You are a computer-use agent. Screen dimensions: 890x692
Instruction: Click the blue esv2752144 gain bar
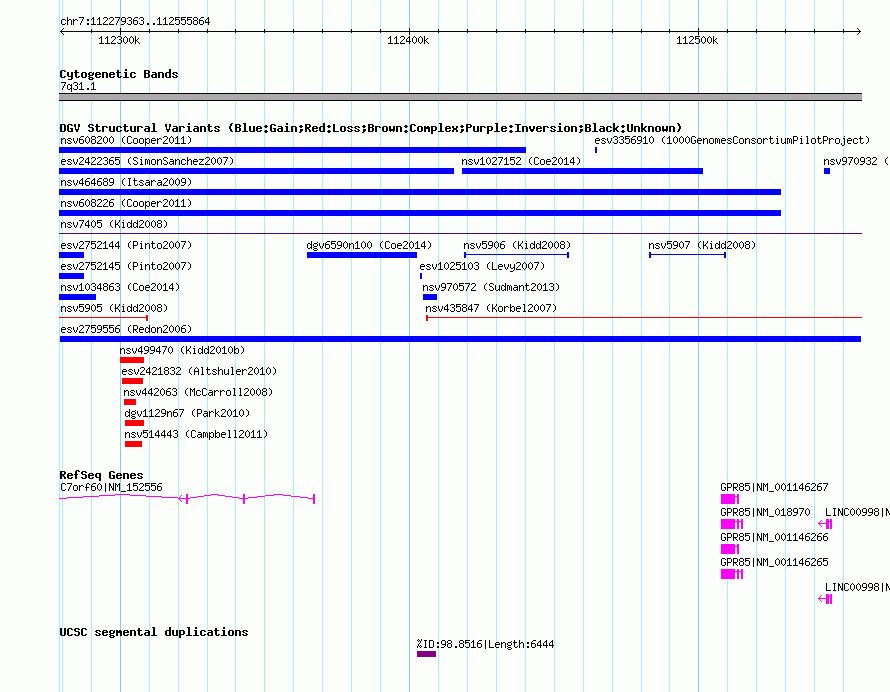pyautogui.click(x=72, y=255)
